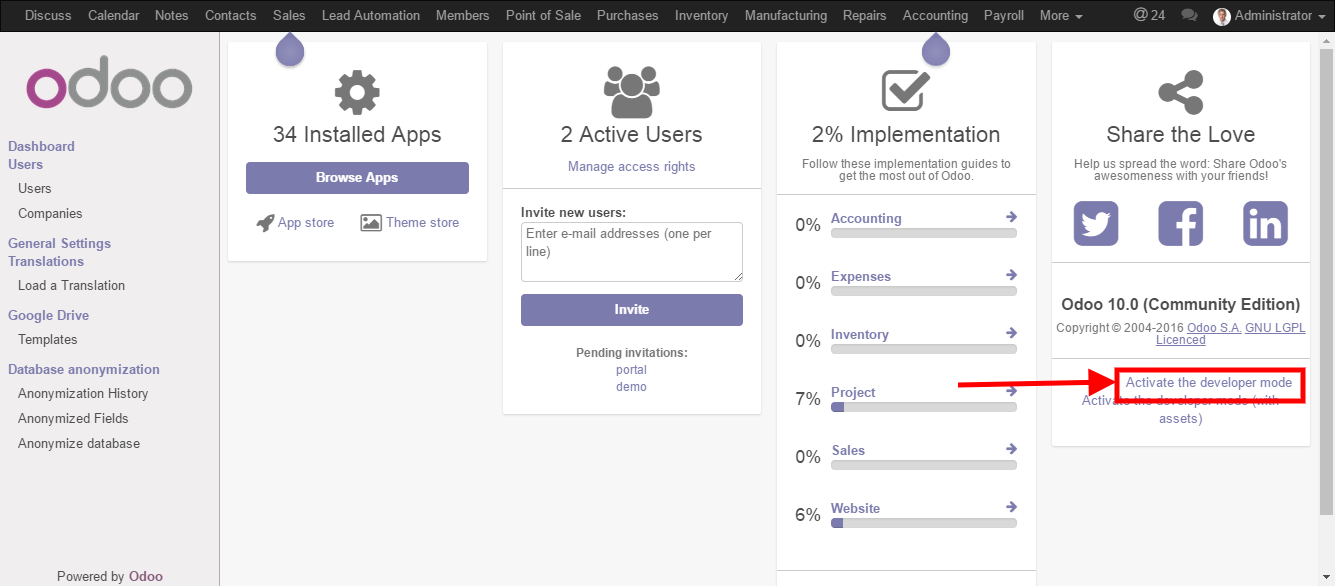This screenshot has width=1335, height=586.
Task: Click Activate the developer mode link
Action: coord(1209,383)
